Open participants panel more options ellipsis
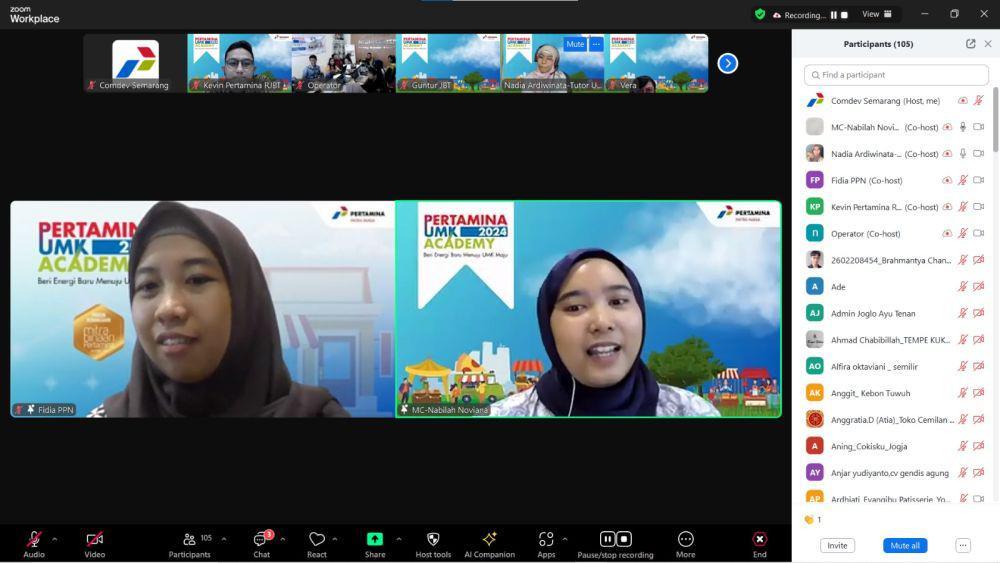 point(963,546)
